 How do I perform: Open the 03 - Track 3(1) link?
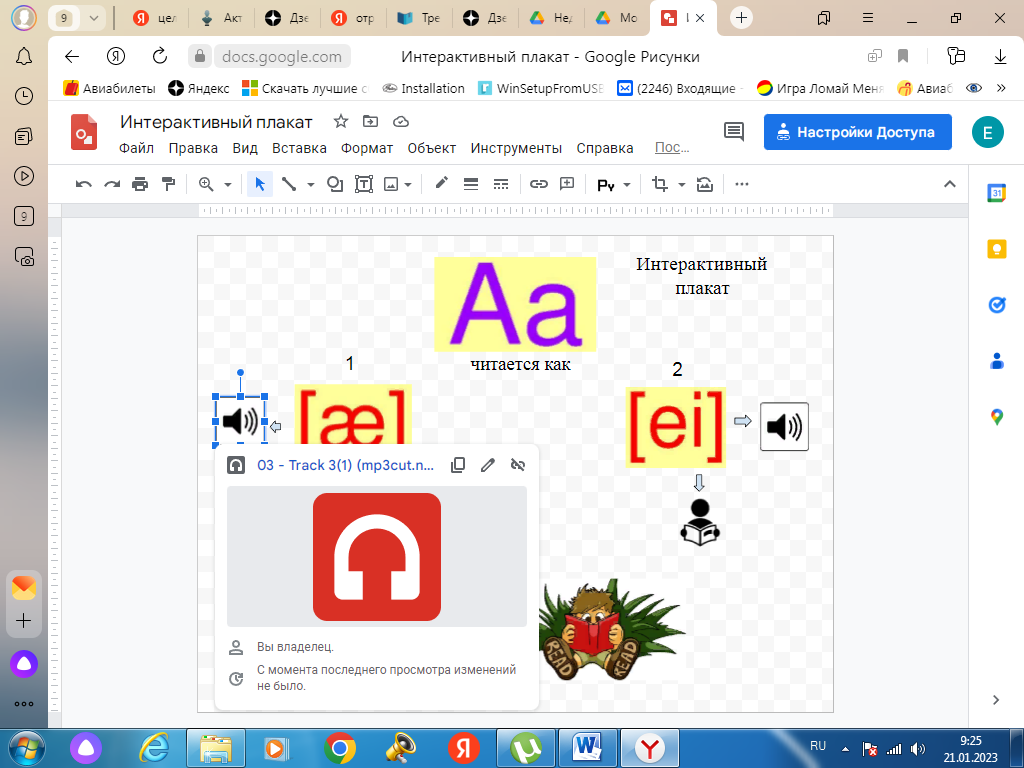(346, 465)
